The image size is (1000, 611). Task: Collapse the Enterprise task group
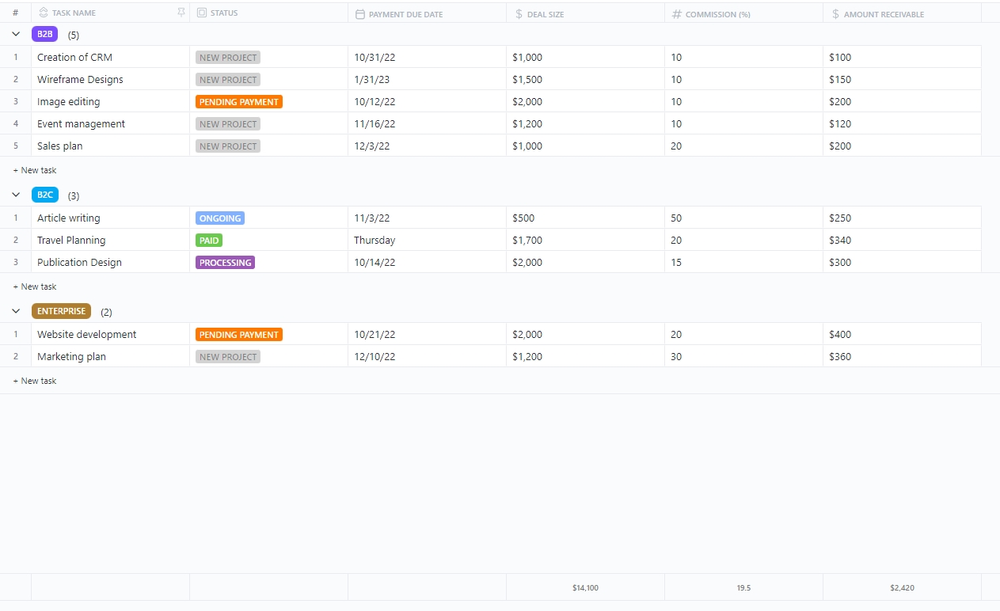(15, 311)
